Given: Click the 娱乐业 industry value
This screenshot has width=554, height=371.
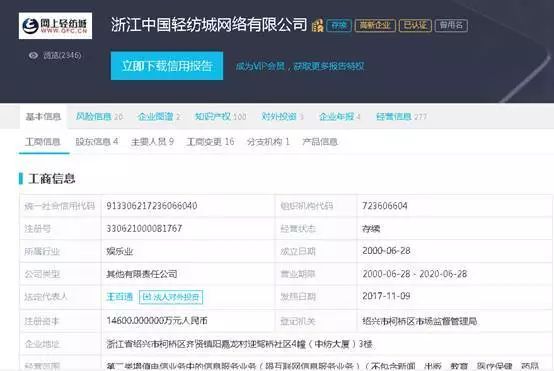Looking at the screenshot, I should coord(120,251).
